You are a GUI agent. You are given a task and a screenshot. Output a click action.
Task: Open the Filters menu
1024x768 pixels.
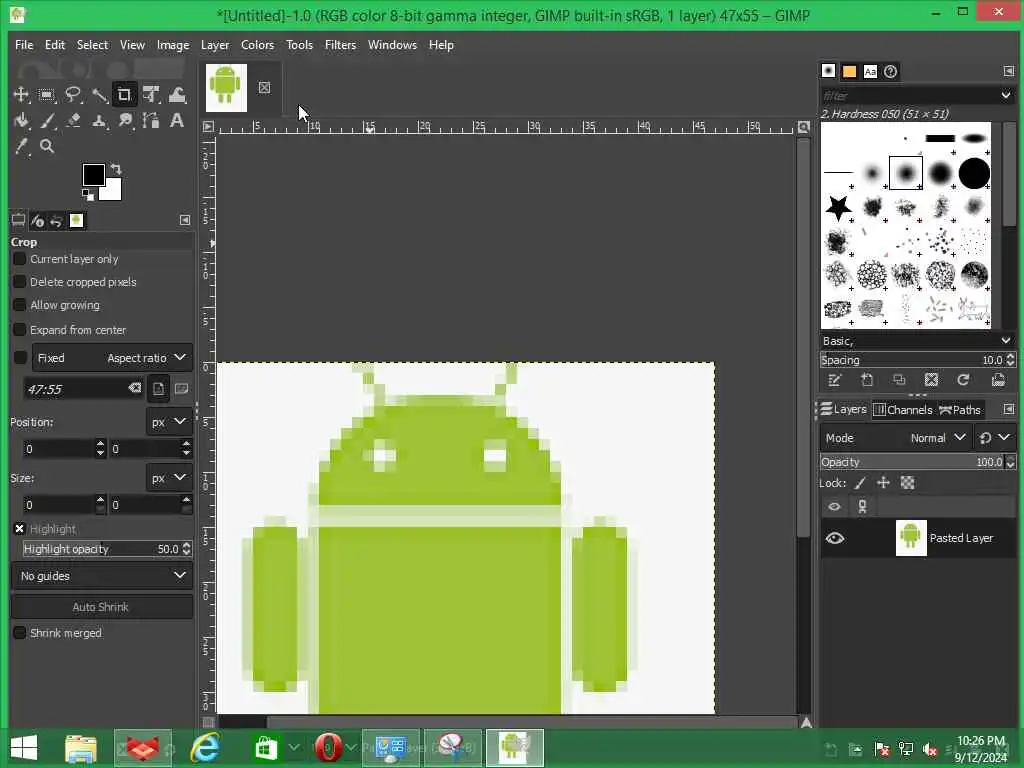click(x=340, y=45)
